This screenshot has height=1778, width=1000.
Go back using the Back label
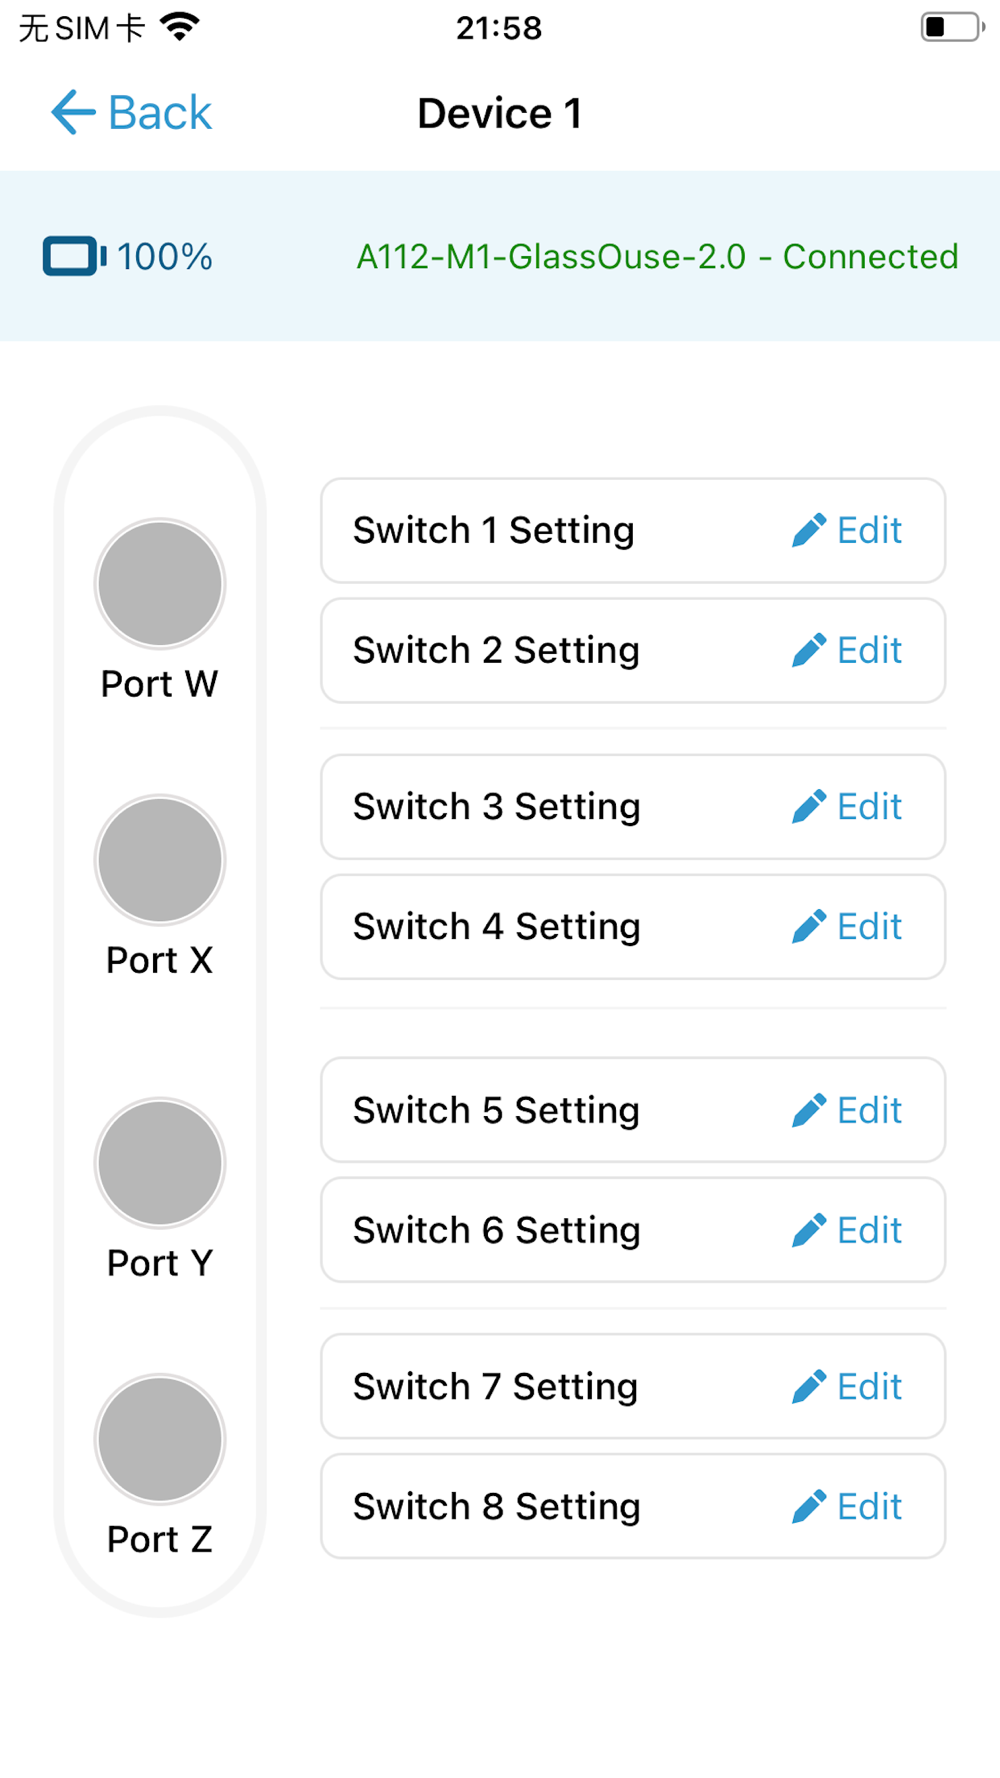pyautogui.click(x=160, y=112)
